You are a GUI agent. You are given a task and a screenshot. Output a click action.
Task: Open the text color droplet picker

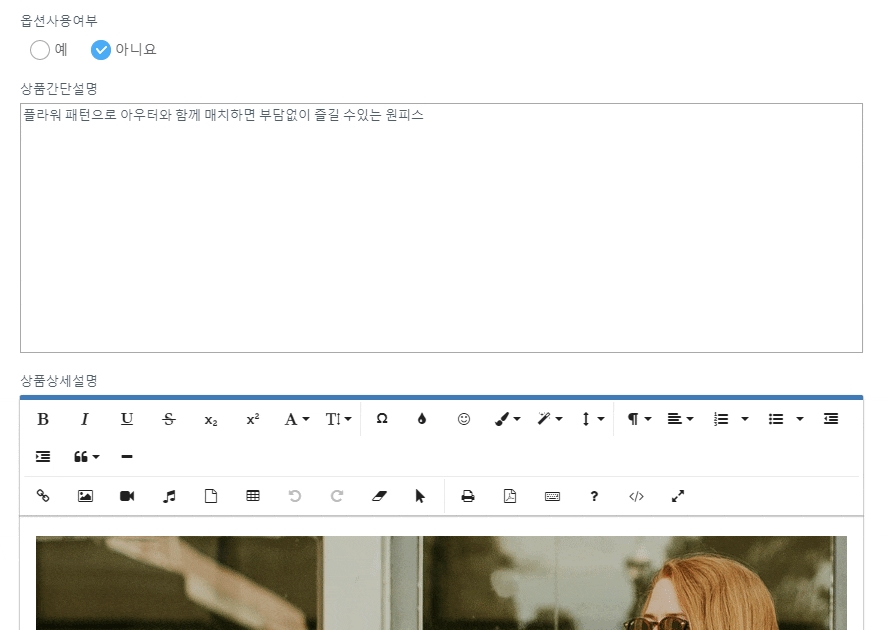(422, 419)
